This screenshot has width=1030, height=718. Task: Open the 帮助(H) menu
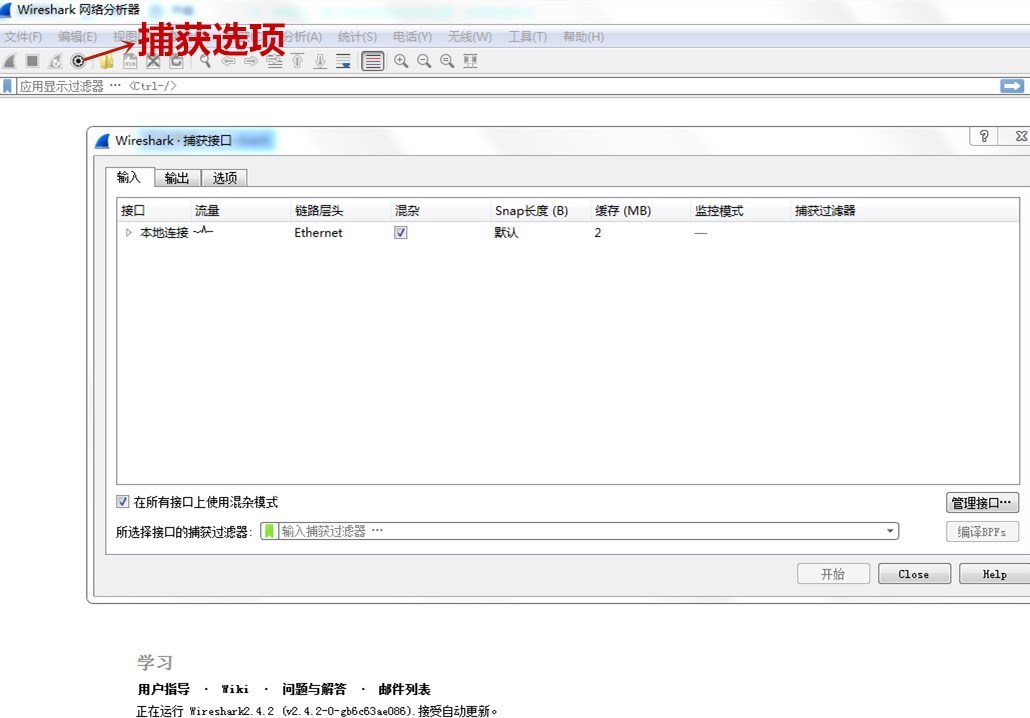[583, 37]
